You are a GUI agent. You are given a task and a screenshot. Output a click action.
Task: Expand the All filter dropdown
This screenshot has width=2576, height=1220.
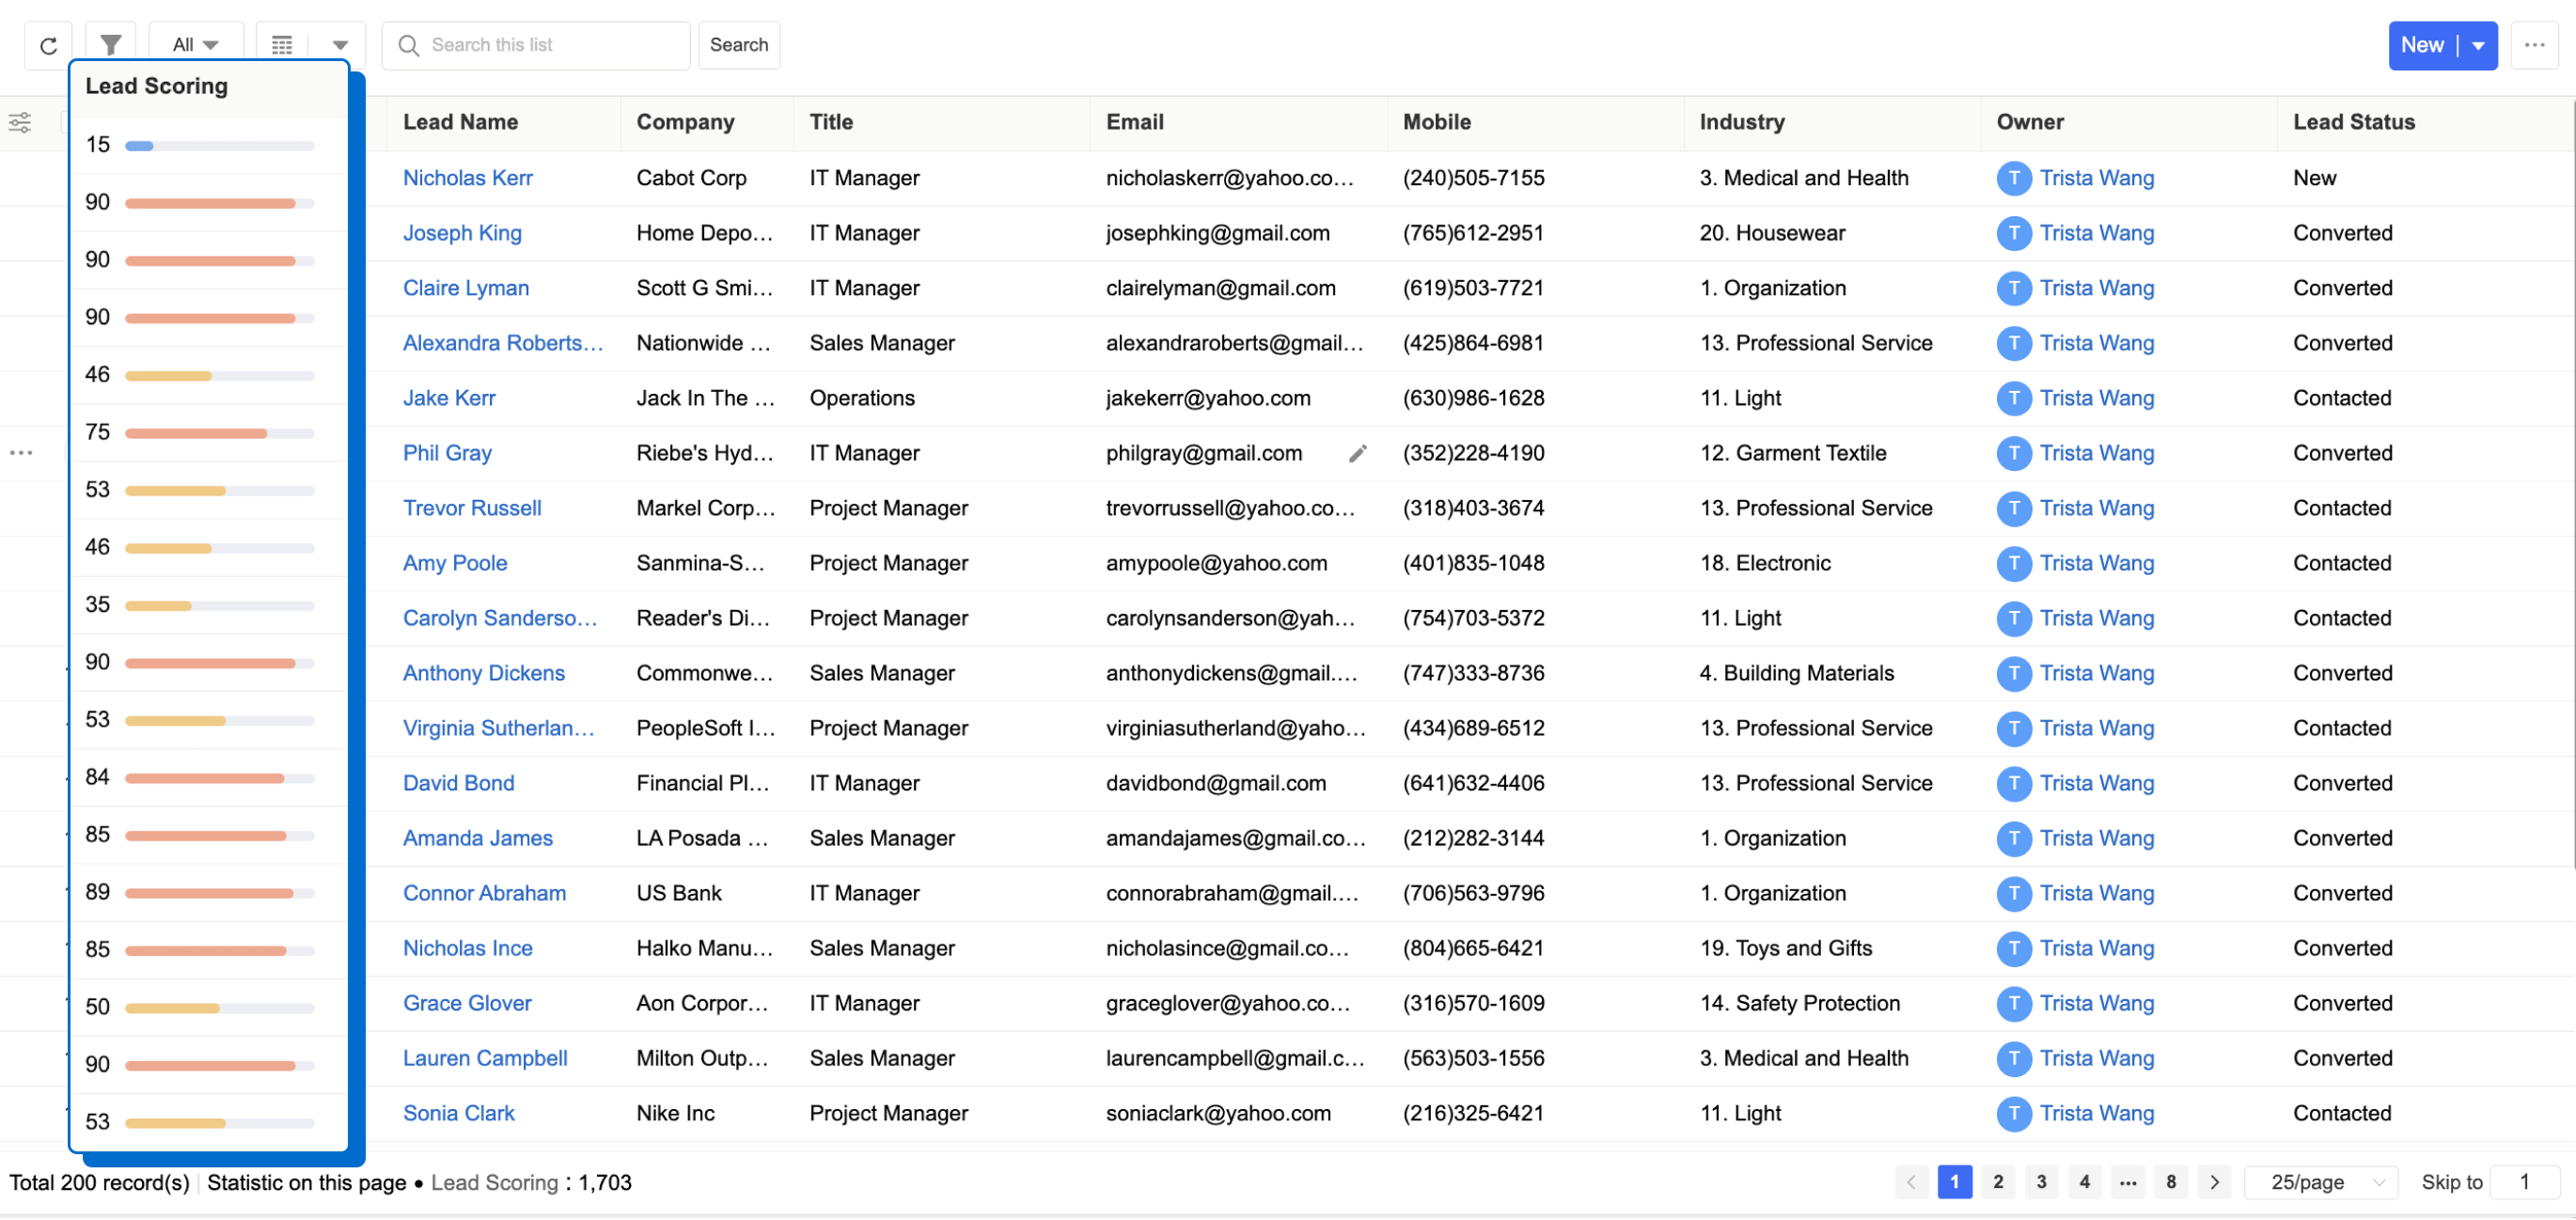pos(195,45)
